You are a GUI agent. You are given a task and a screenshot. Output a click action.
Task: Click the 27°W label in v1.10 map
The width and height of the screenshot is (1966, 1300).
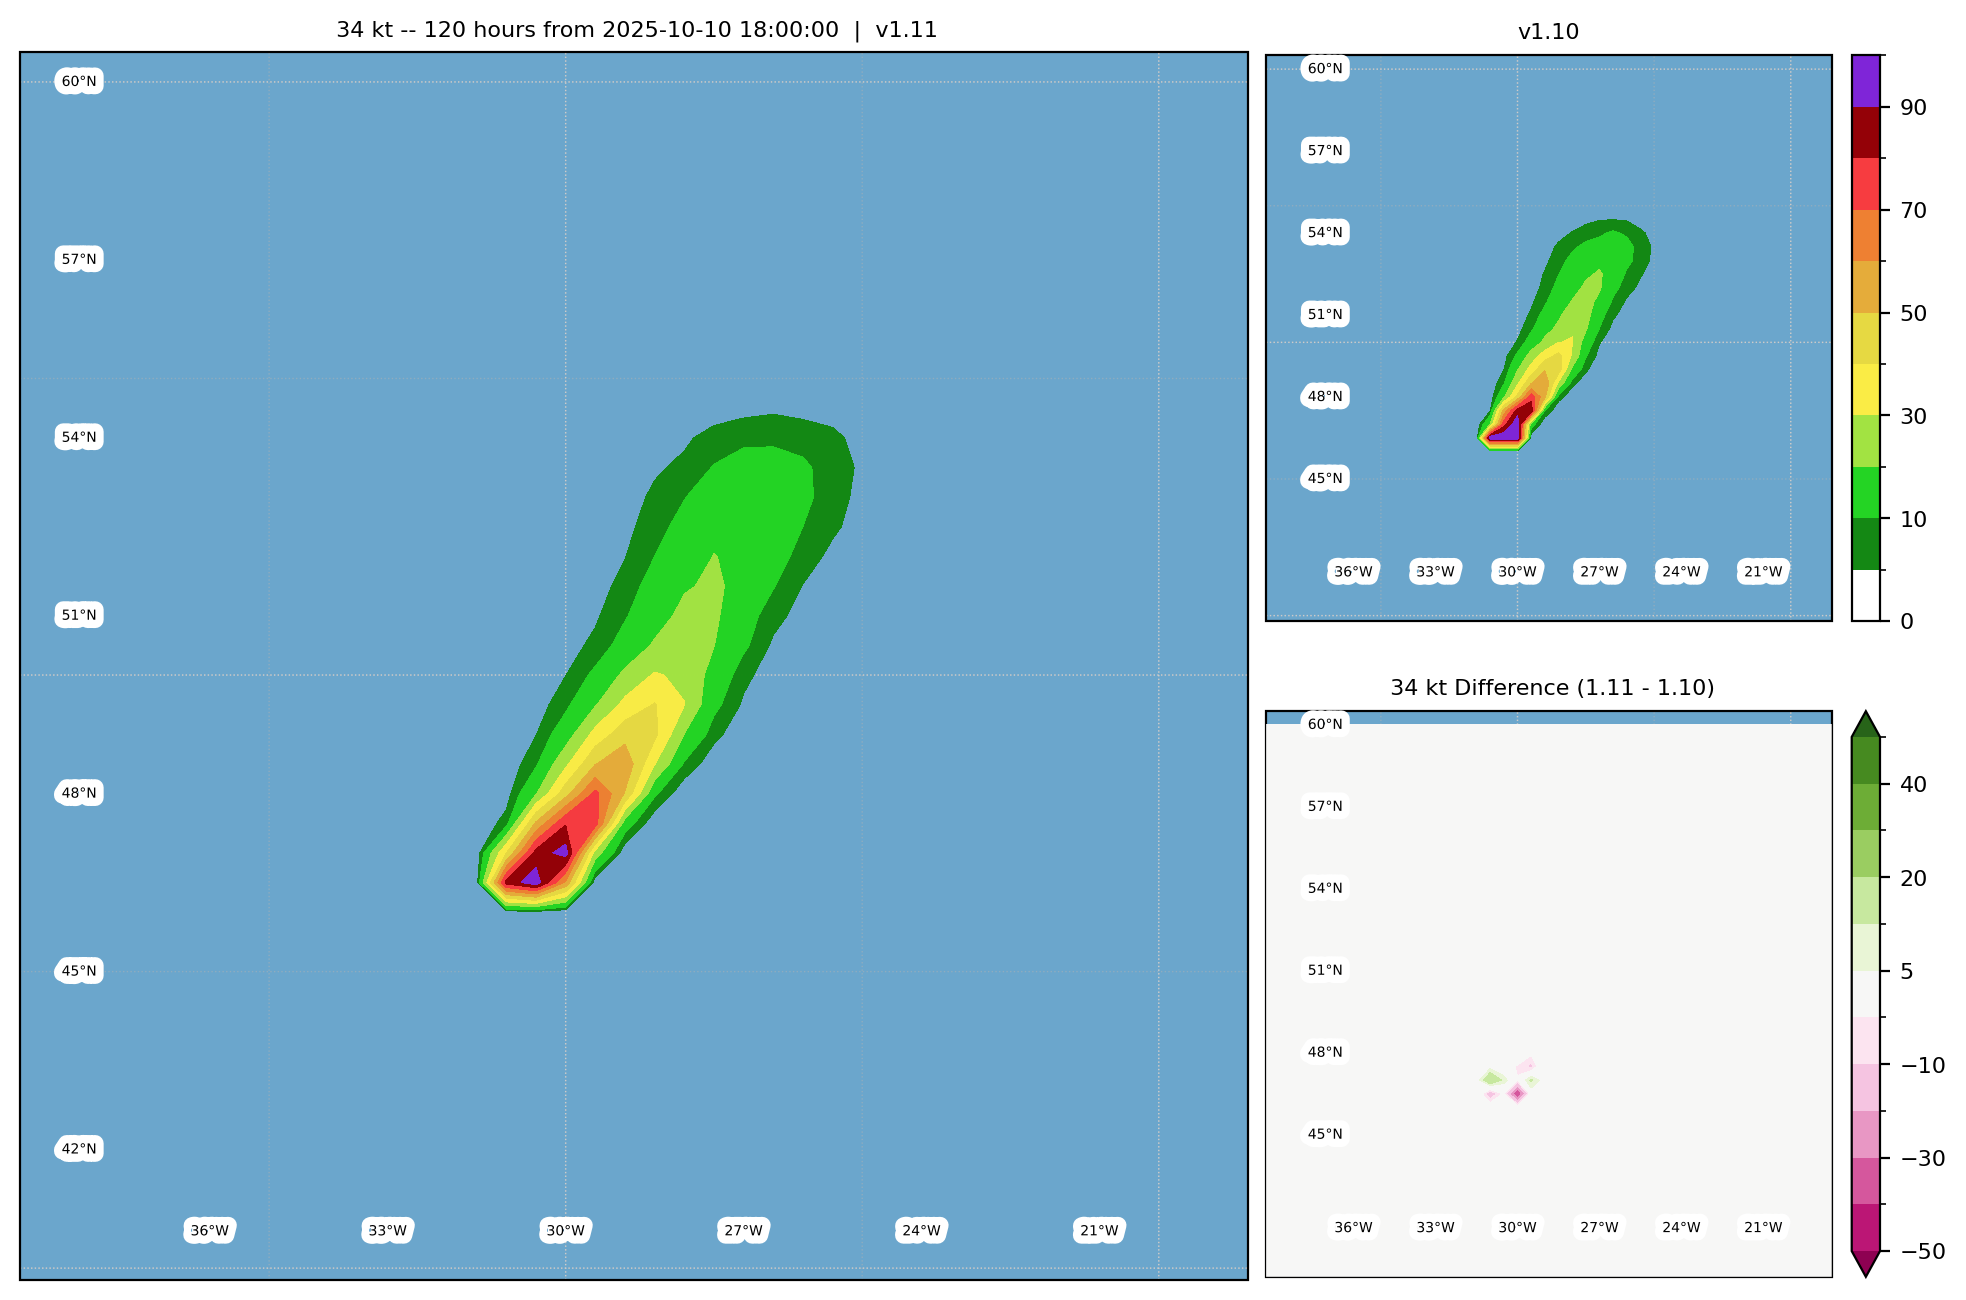pyautogui.click(x=1599, y=572)
